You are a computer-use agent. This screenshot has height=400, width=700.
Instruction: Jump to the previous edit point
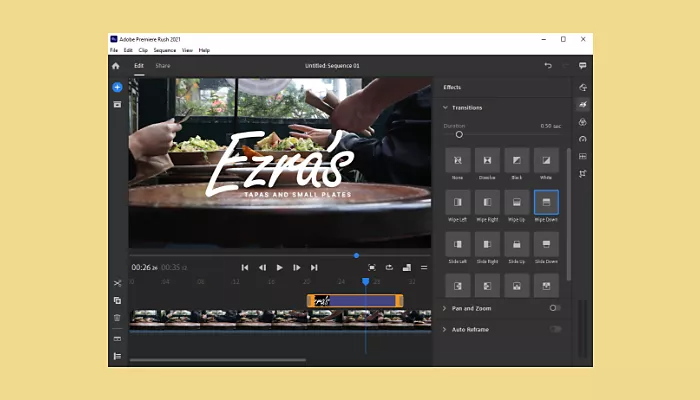(245, 267)
